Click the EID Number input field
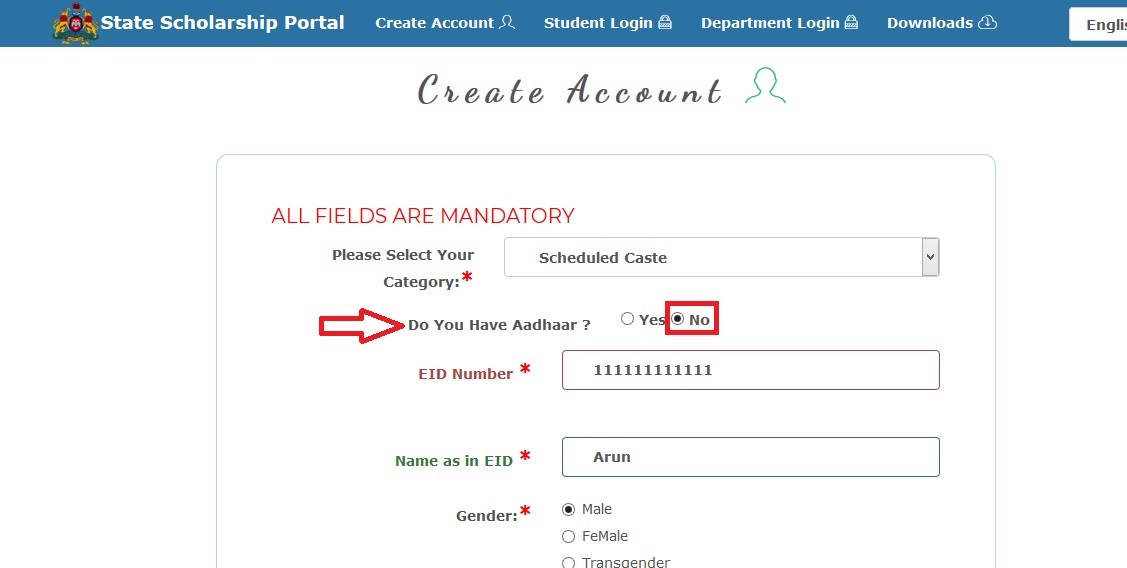This screenshot has height=568, width=1127. tap(750, 370)
